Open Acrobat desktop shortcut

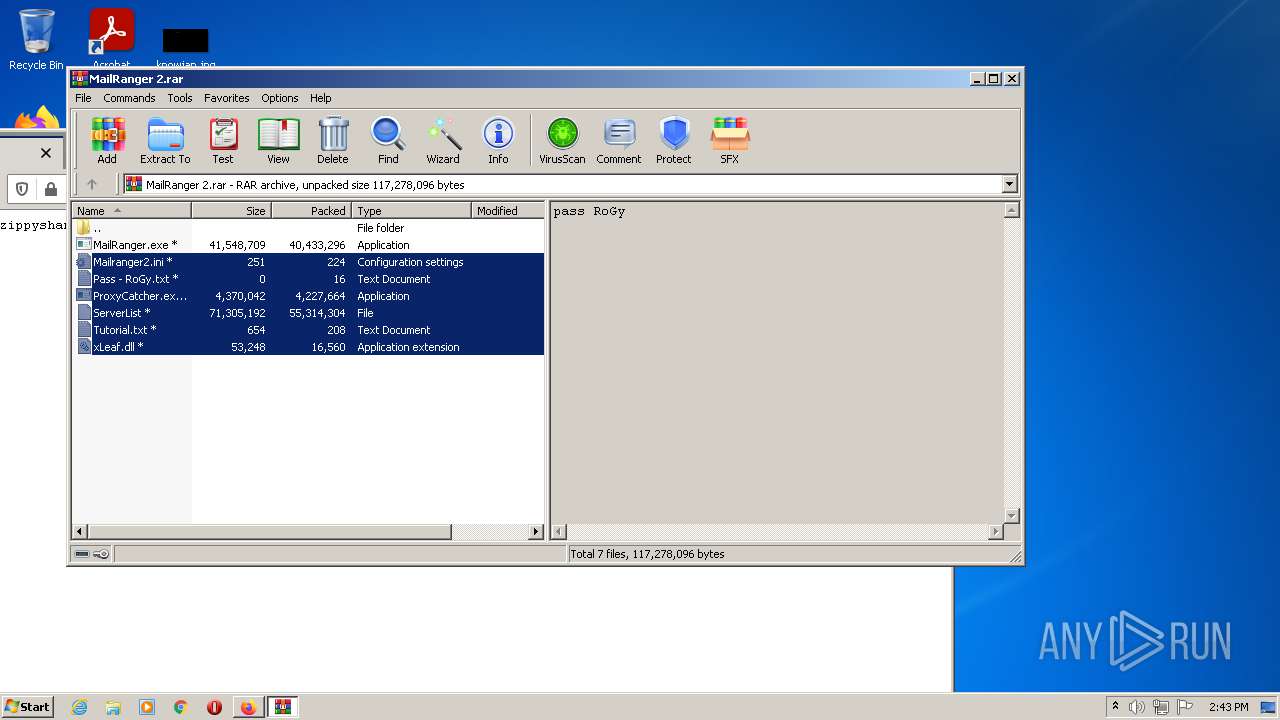[112, 38]
